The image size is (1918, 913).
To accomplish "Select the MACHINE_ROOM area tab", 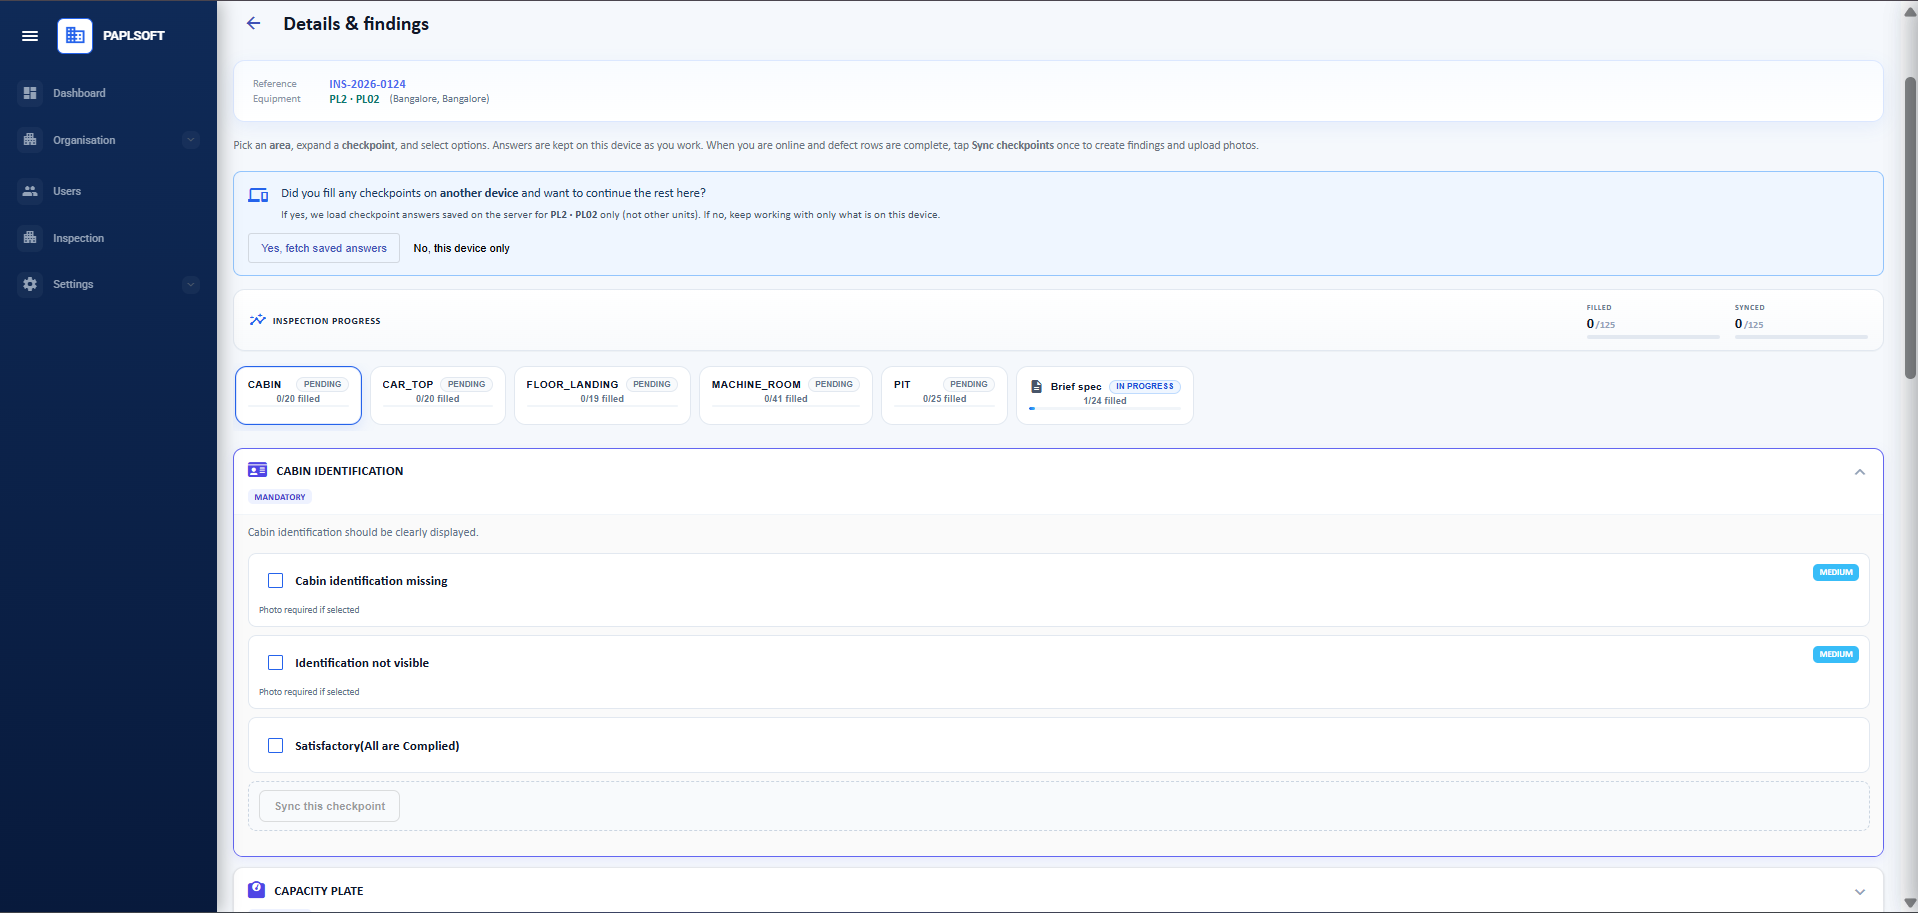I will tap(786, 395).
